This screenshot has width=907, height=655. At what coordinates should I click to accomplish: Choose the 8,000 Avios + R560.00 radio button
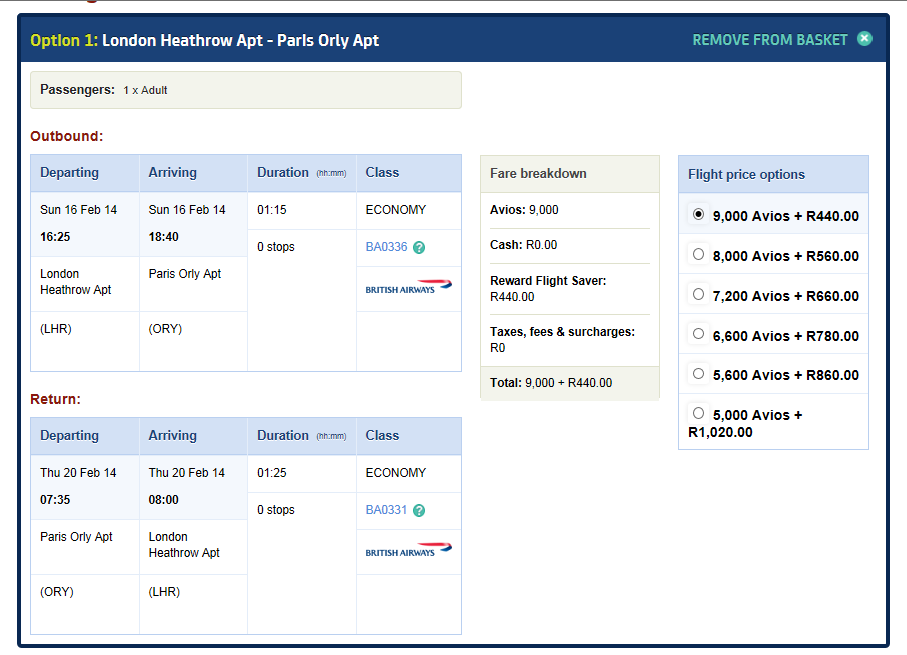(698, 255)
